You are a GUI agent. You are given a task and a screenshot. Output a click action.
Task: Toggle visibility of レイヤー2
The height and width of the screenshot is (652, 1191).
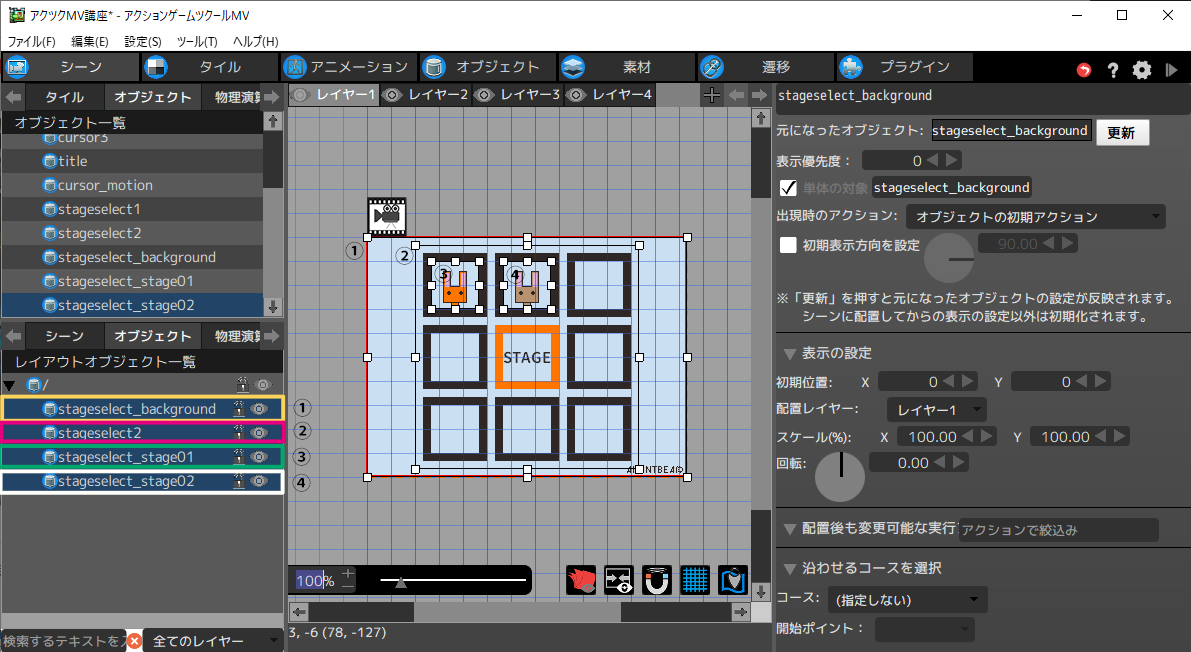point(393,95)
